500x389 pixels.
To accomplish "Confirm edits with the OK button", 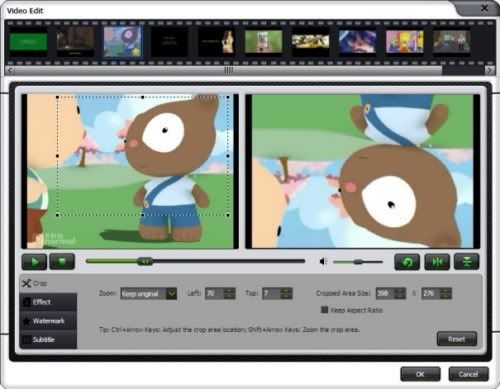I will 420,374.
